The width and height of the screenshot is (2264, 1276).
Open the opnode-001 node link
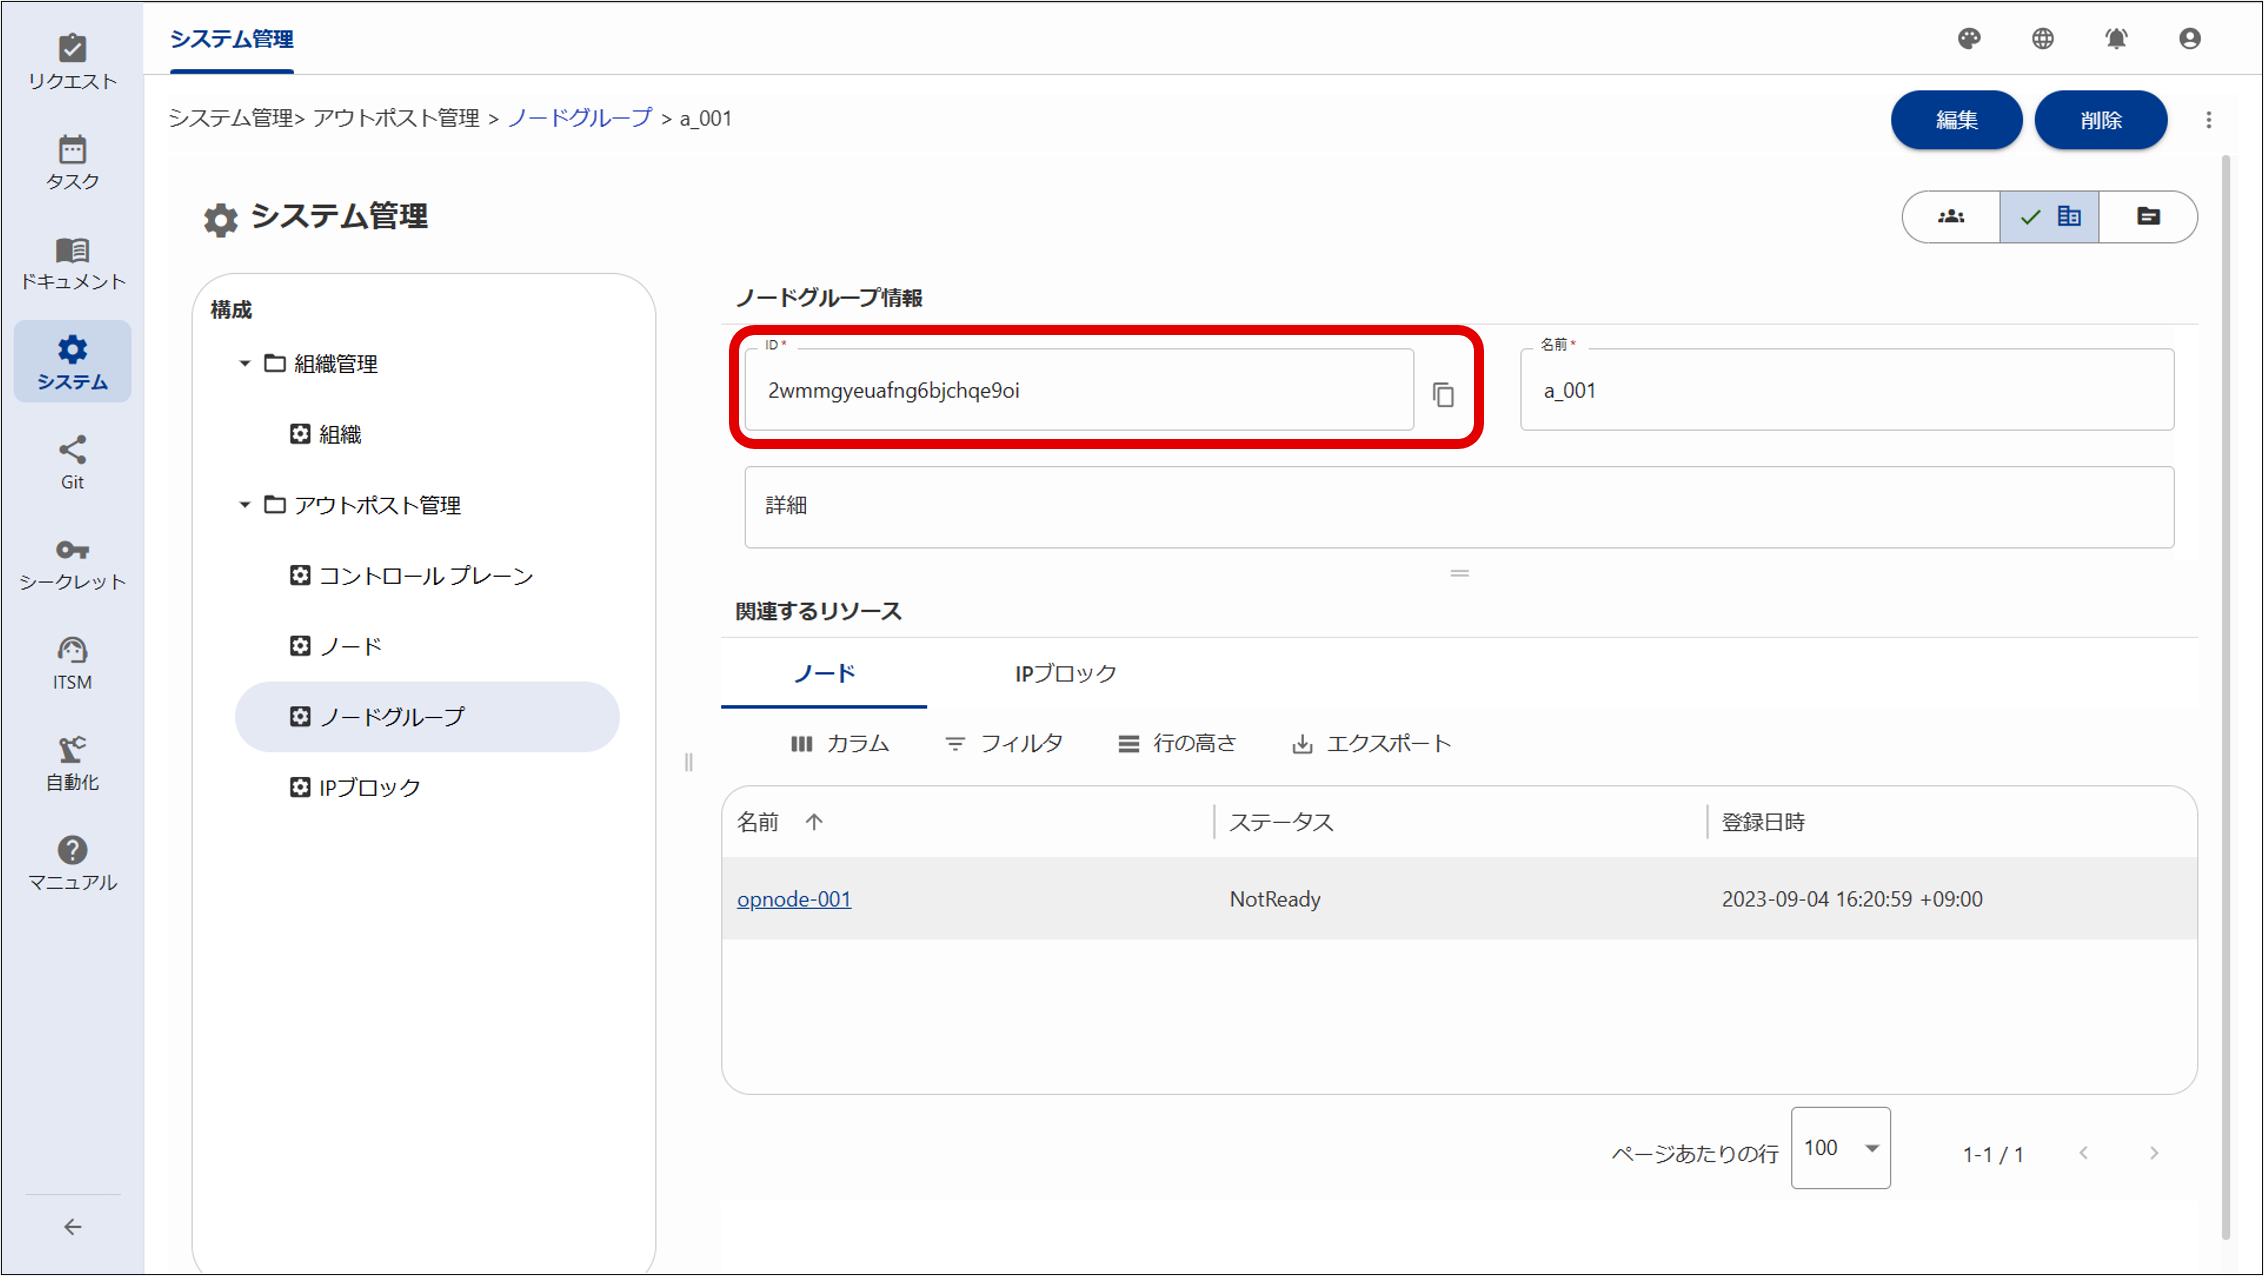[x=793, y=898]
